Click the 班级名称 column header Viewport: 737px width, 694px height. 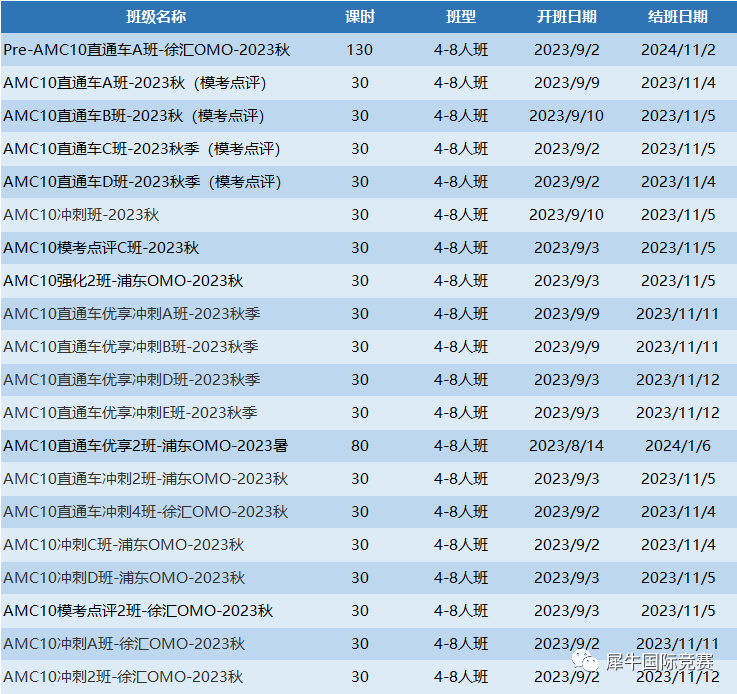click(x=155, y=17)
